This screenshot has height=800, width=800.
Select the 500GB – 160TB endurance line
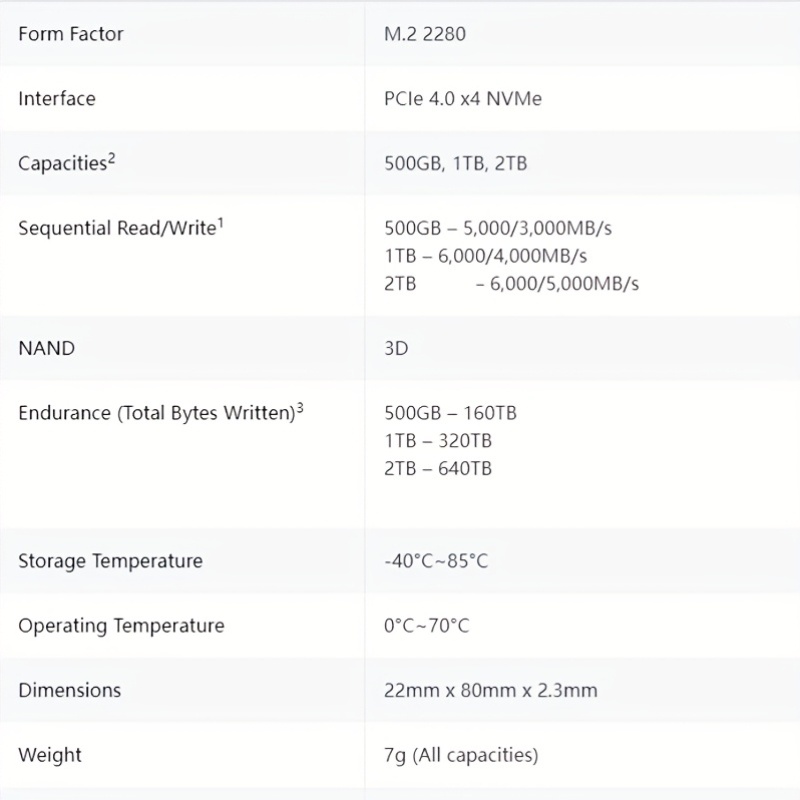451,413
